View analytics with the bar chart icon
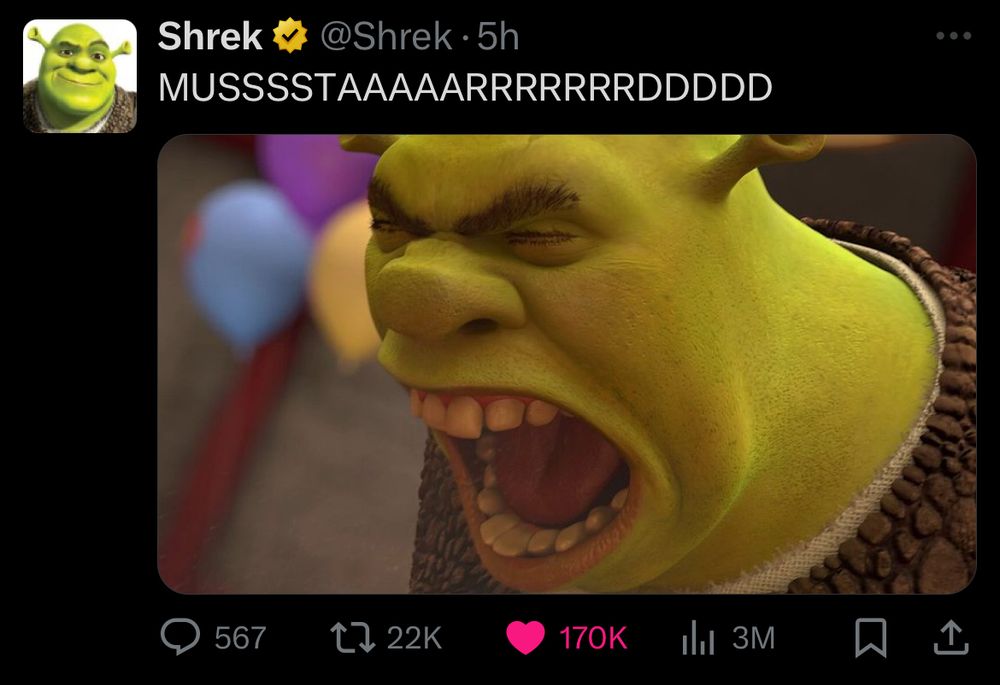 698,638
